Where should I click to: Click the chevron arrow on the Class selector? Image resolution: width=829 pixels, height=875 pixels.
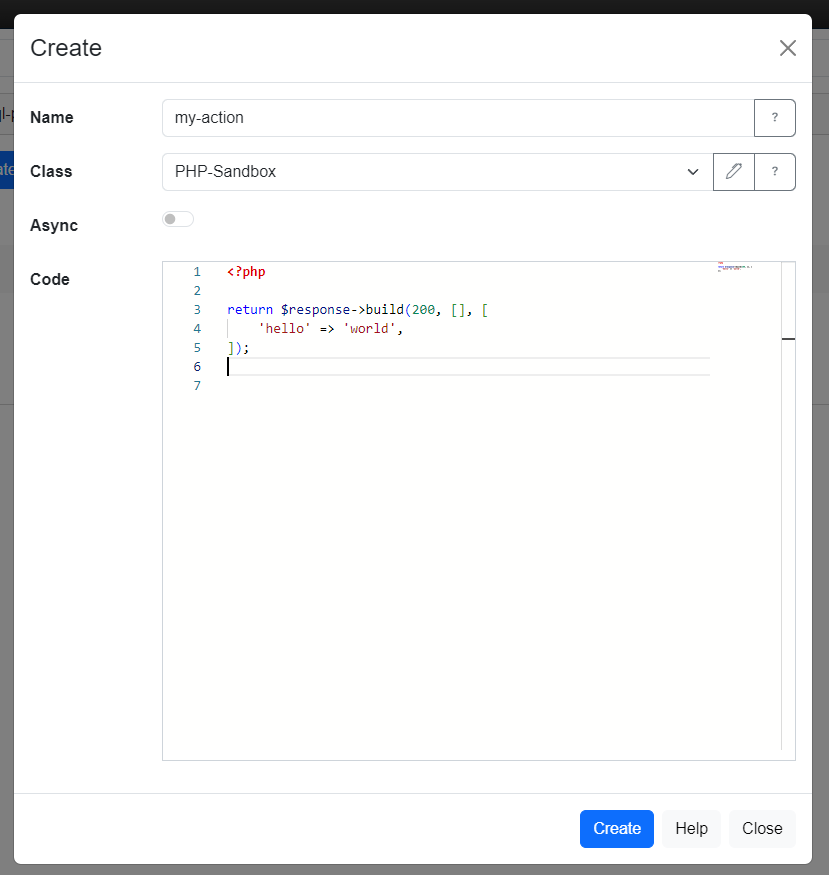pyautogui.click(x=693, y=171)
